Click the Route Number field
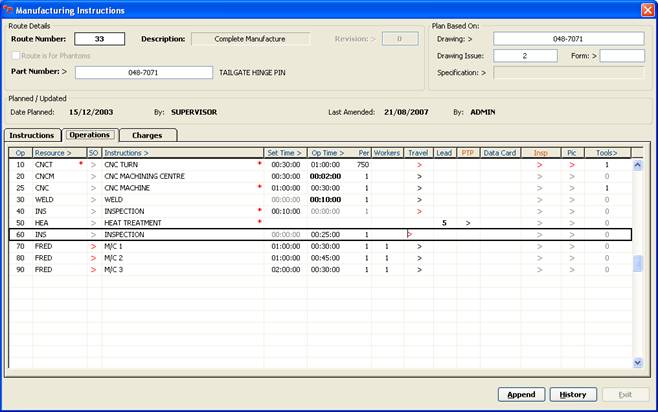658x412 pixels. tap(99, 39)
